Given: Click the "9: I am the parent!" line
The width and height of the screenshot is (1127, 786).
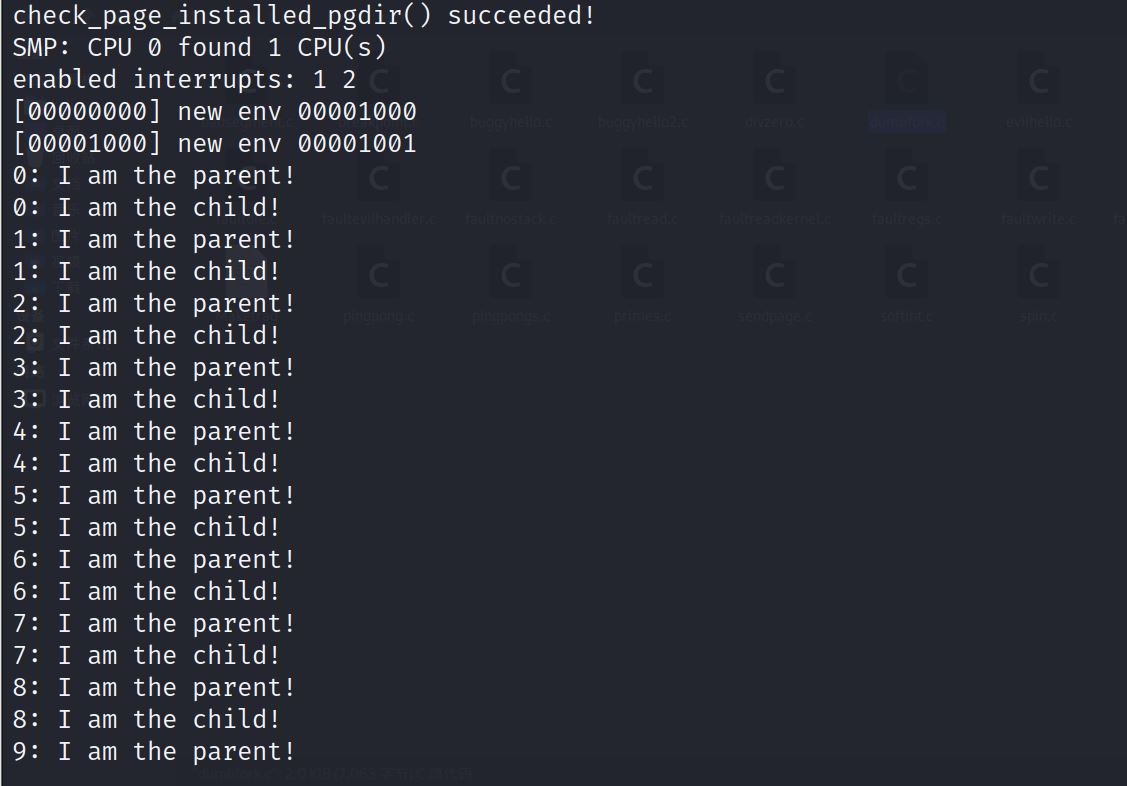Looking at the screenshot, I should [x=154, y=751].
